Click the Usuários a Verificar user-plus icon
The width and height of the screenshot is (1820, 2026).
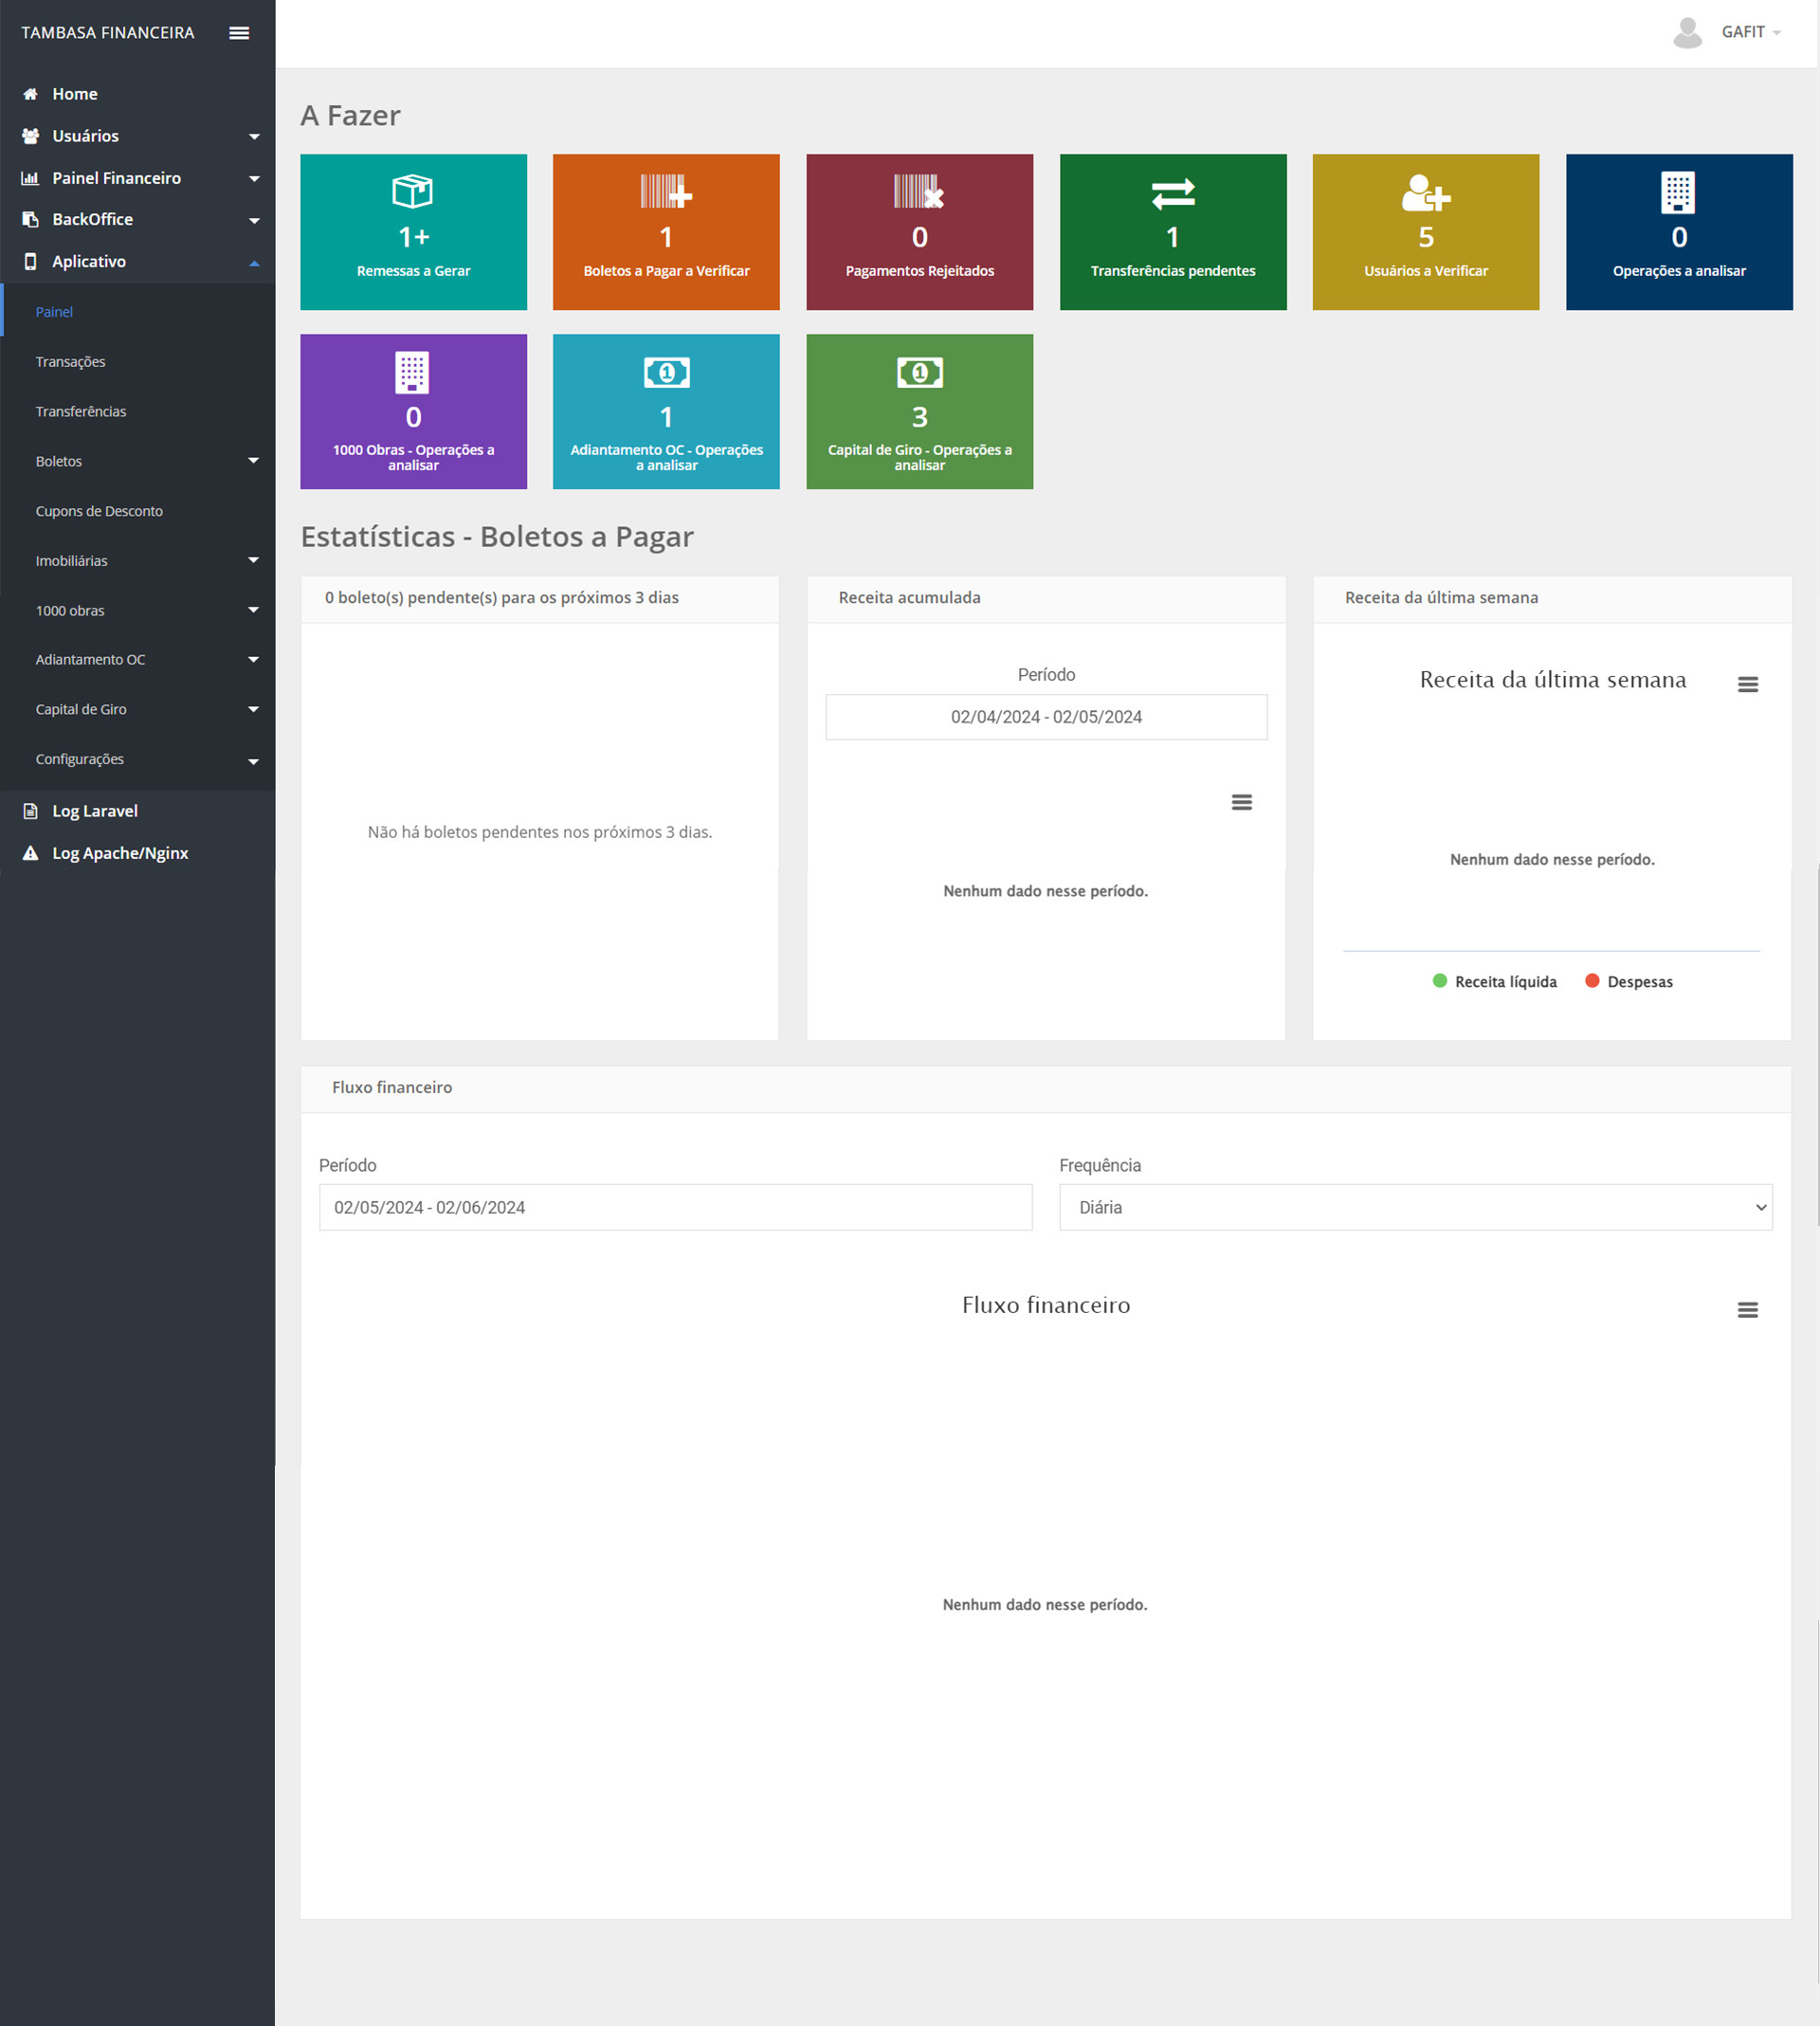[1425, 193]
